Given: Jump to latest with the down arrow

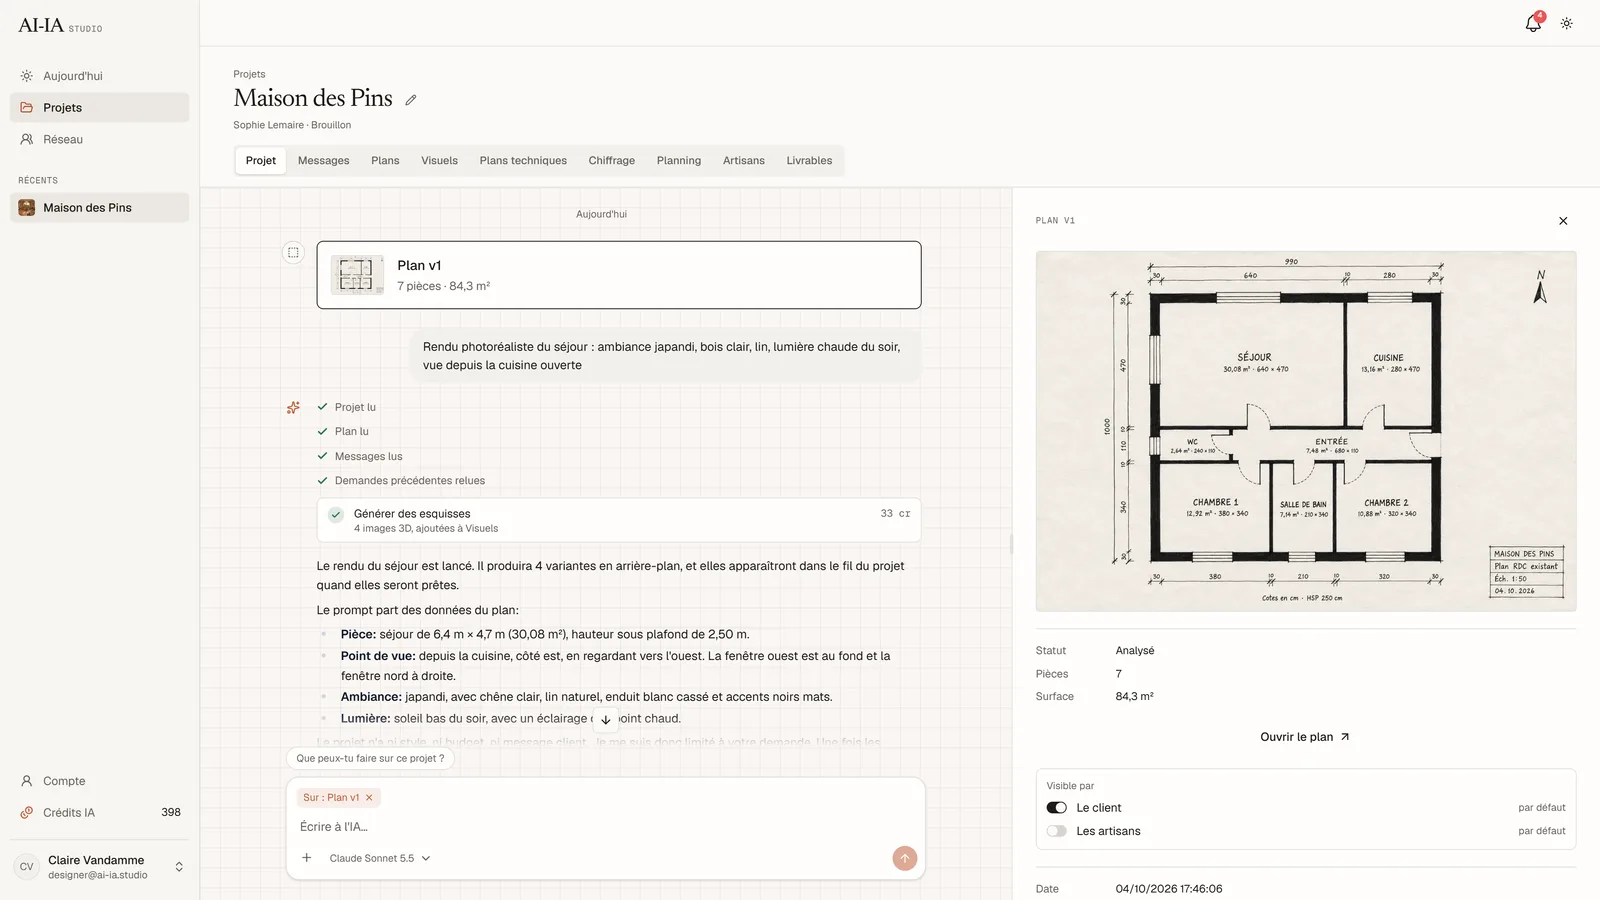Looking at the screenshot, I should click(x=606, y=719).
